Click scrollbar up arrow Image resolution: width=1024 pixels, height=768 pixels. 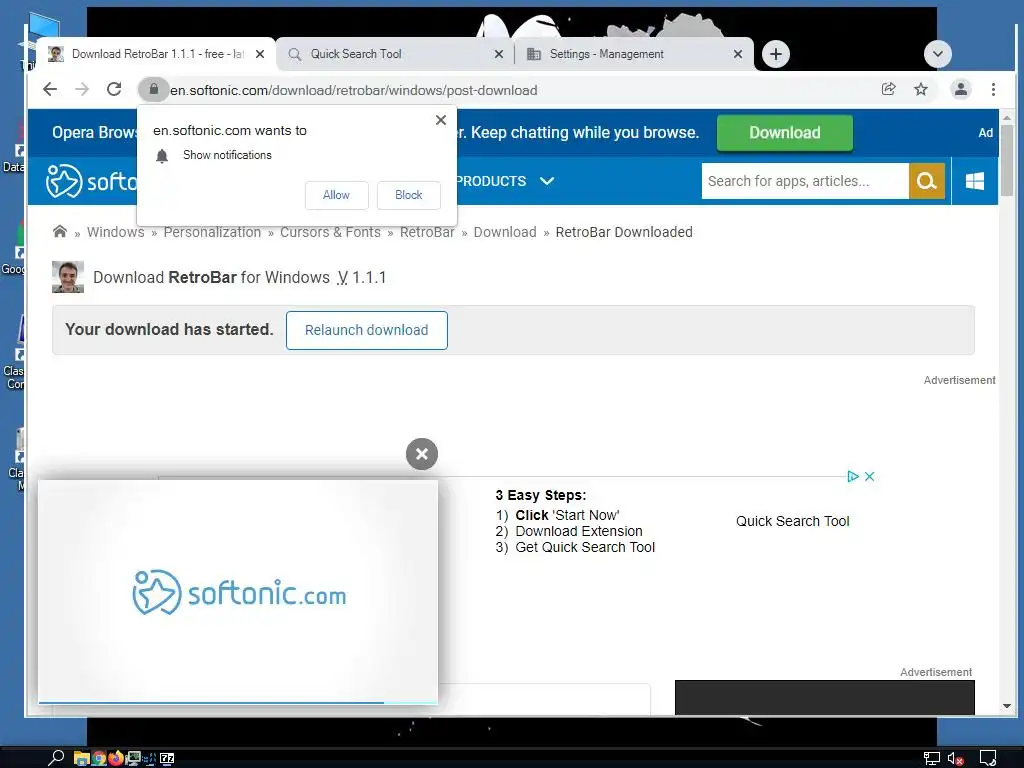[1006, 118]
